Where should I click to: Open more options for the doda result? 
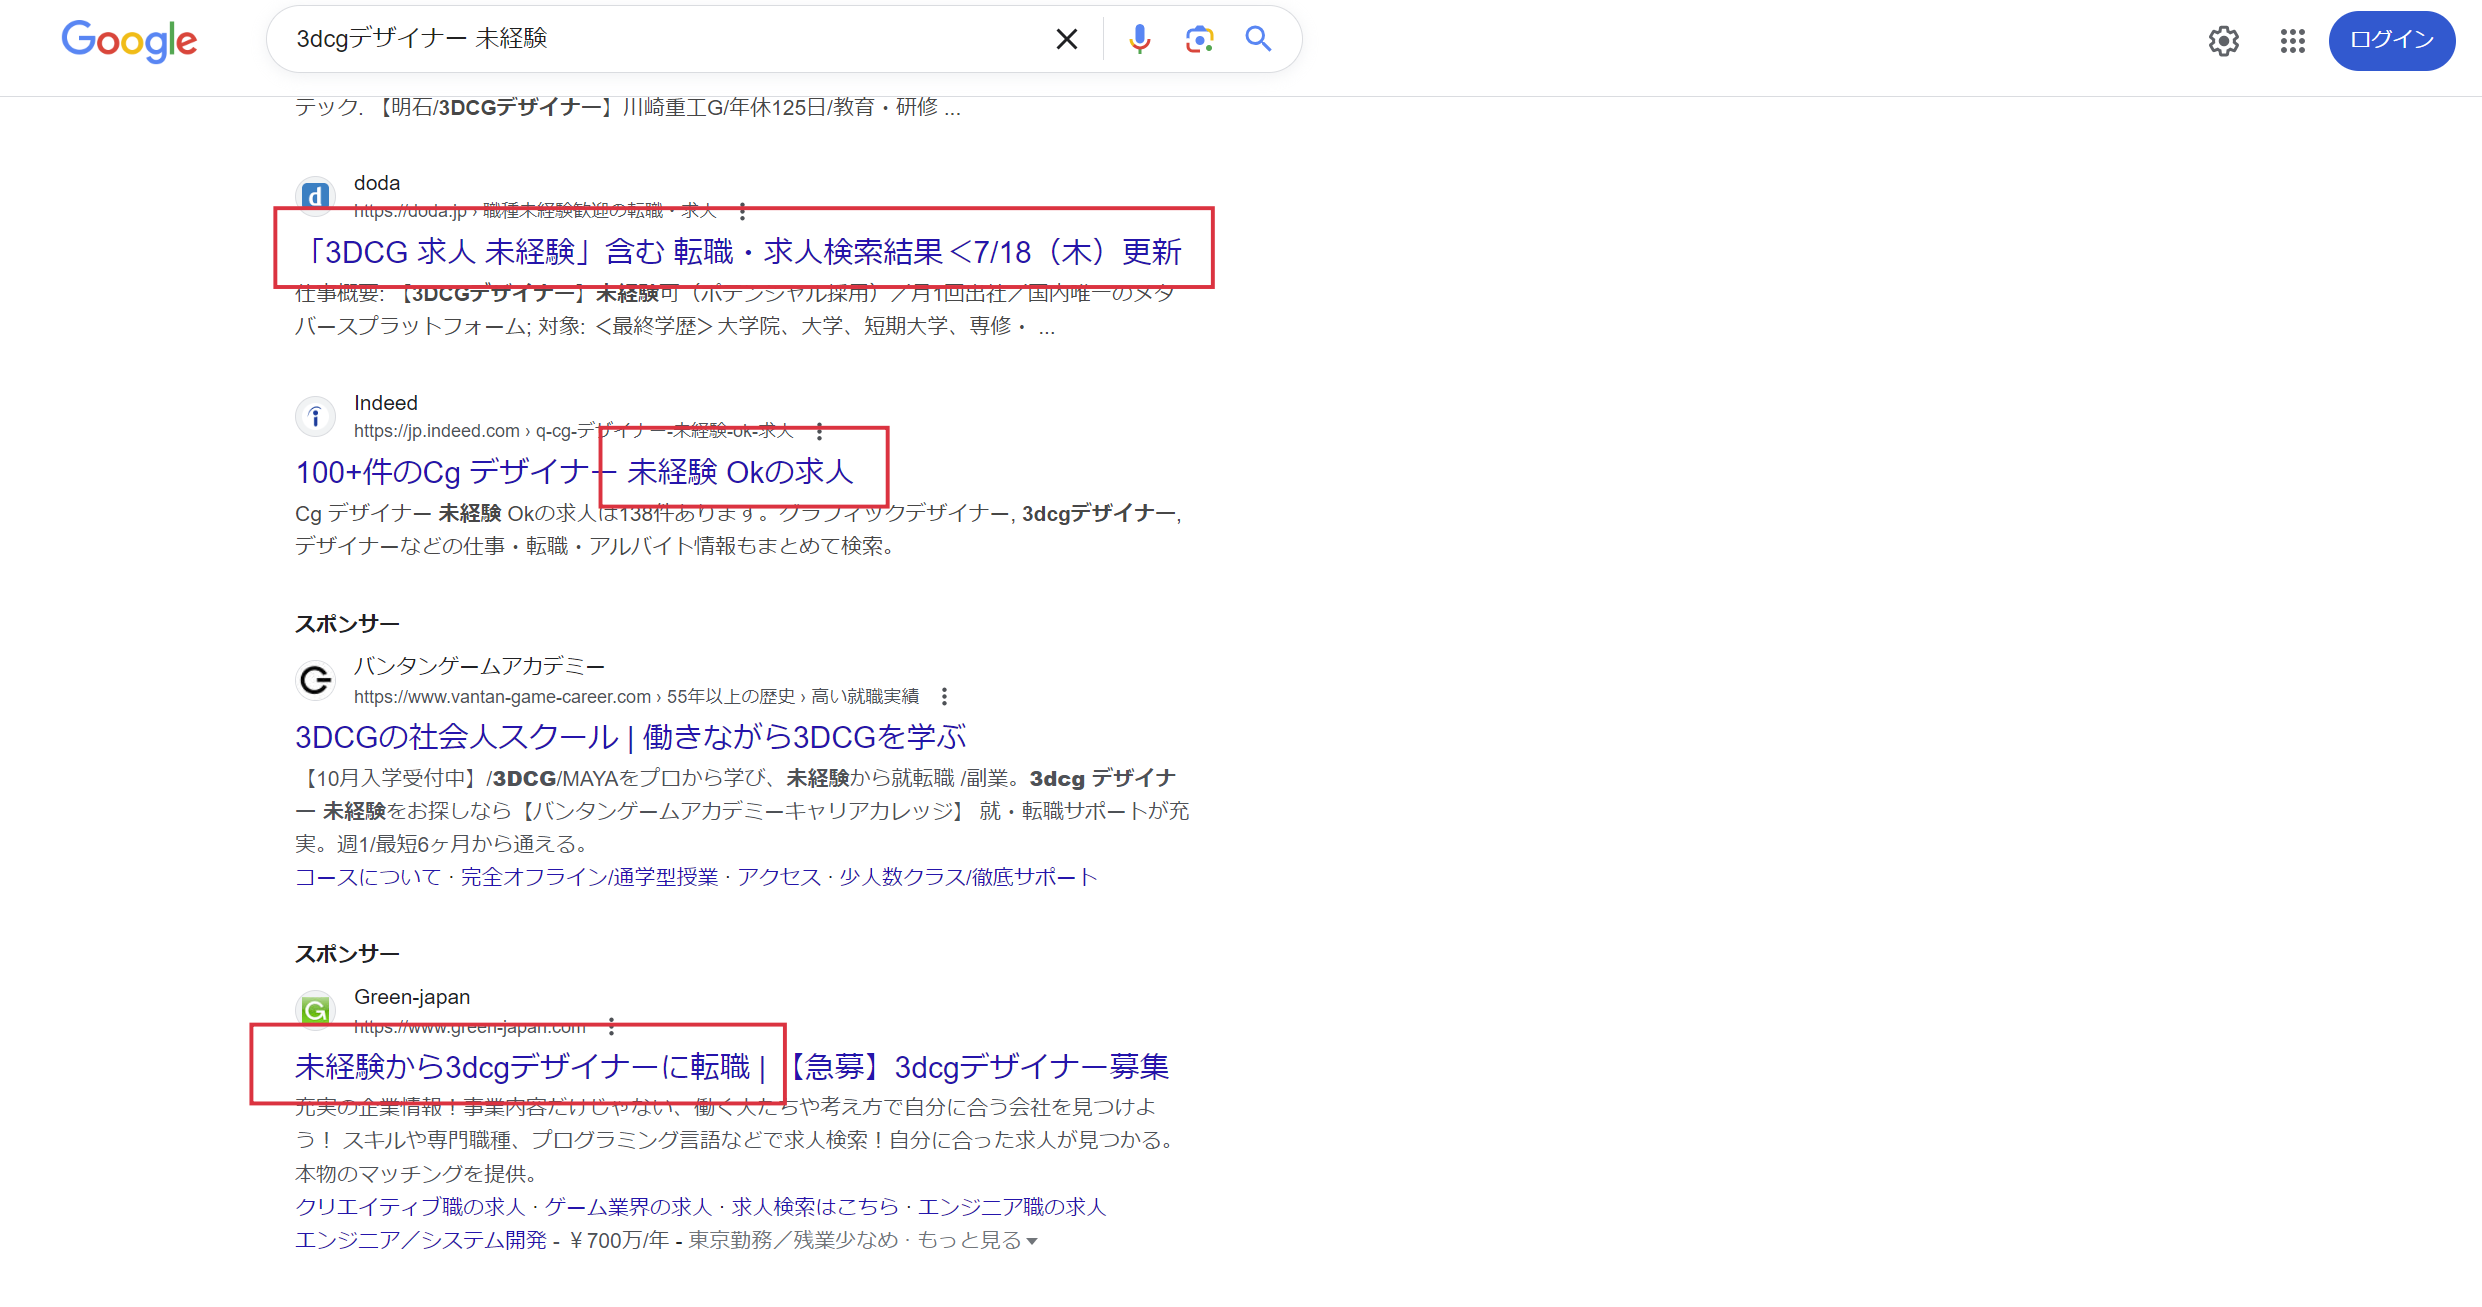point(742,211)
